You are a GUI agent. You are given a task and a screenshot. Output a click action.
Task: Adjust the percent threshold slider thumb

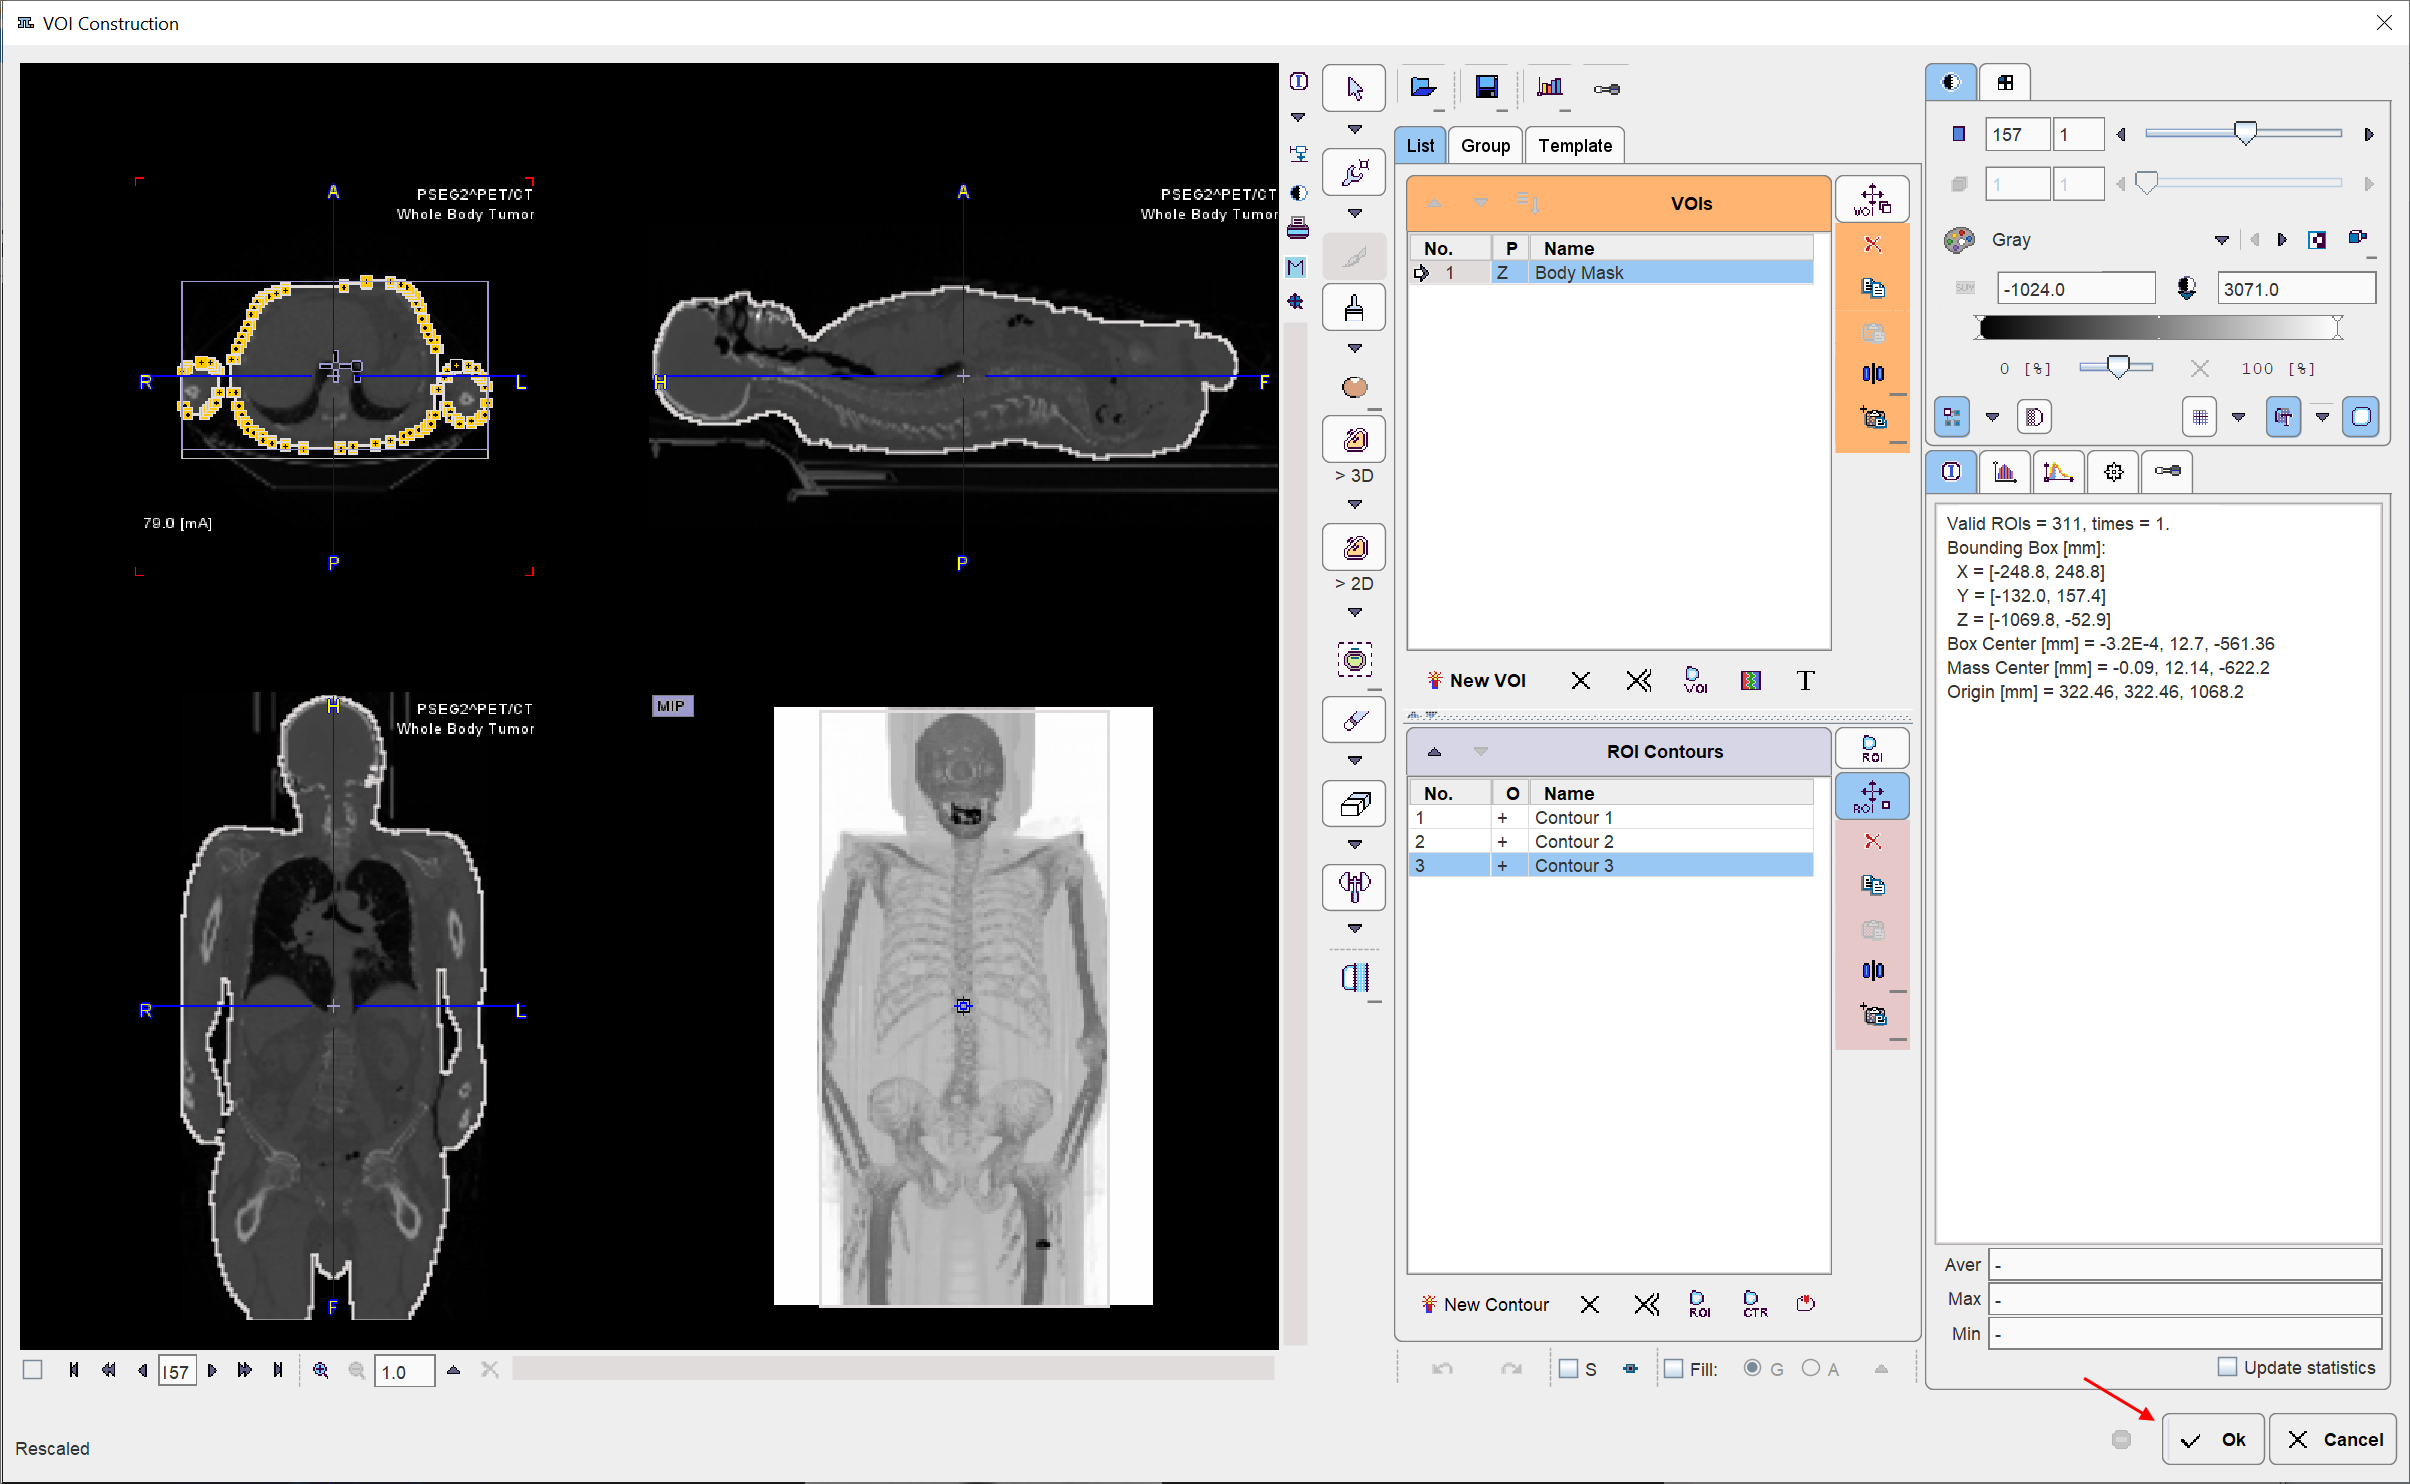2118,367
